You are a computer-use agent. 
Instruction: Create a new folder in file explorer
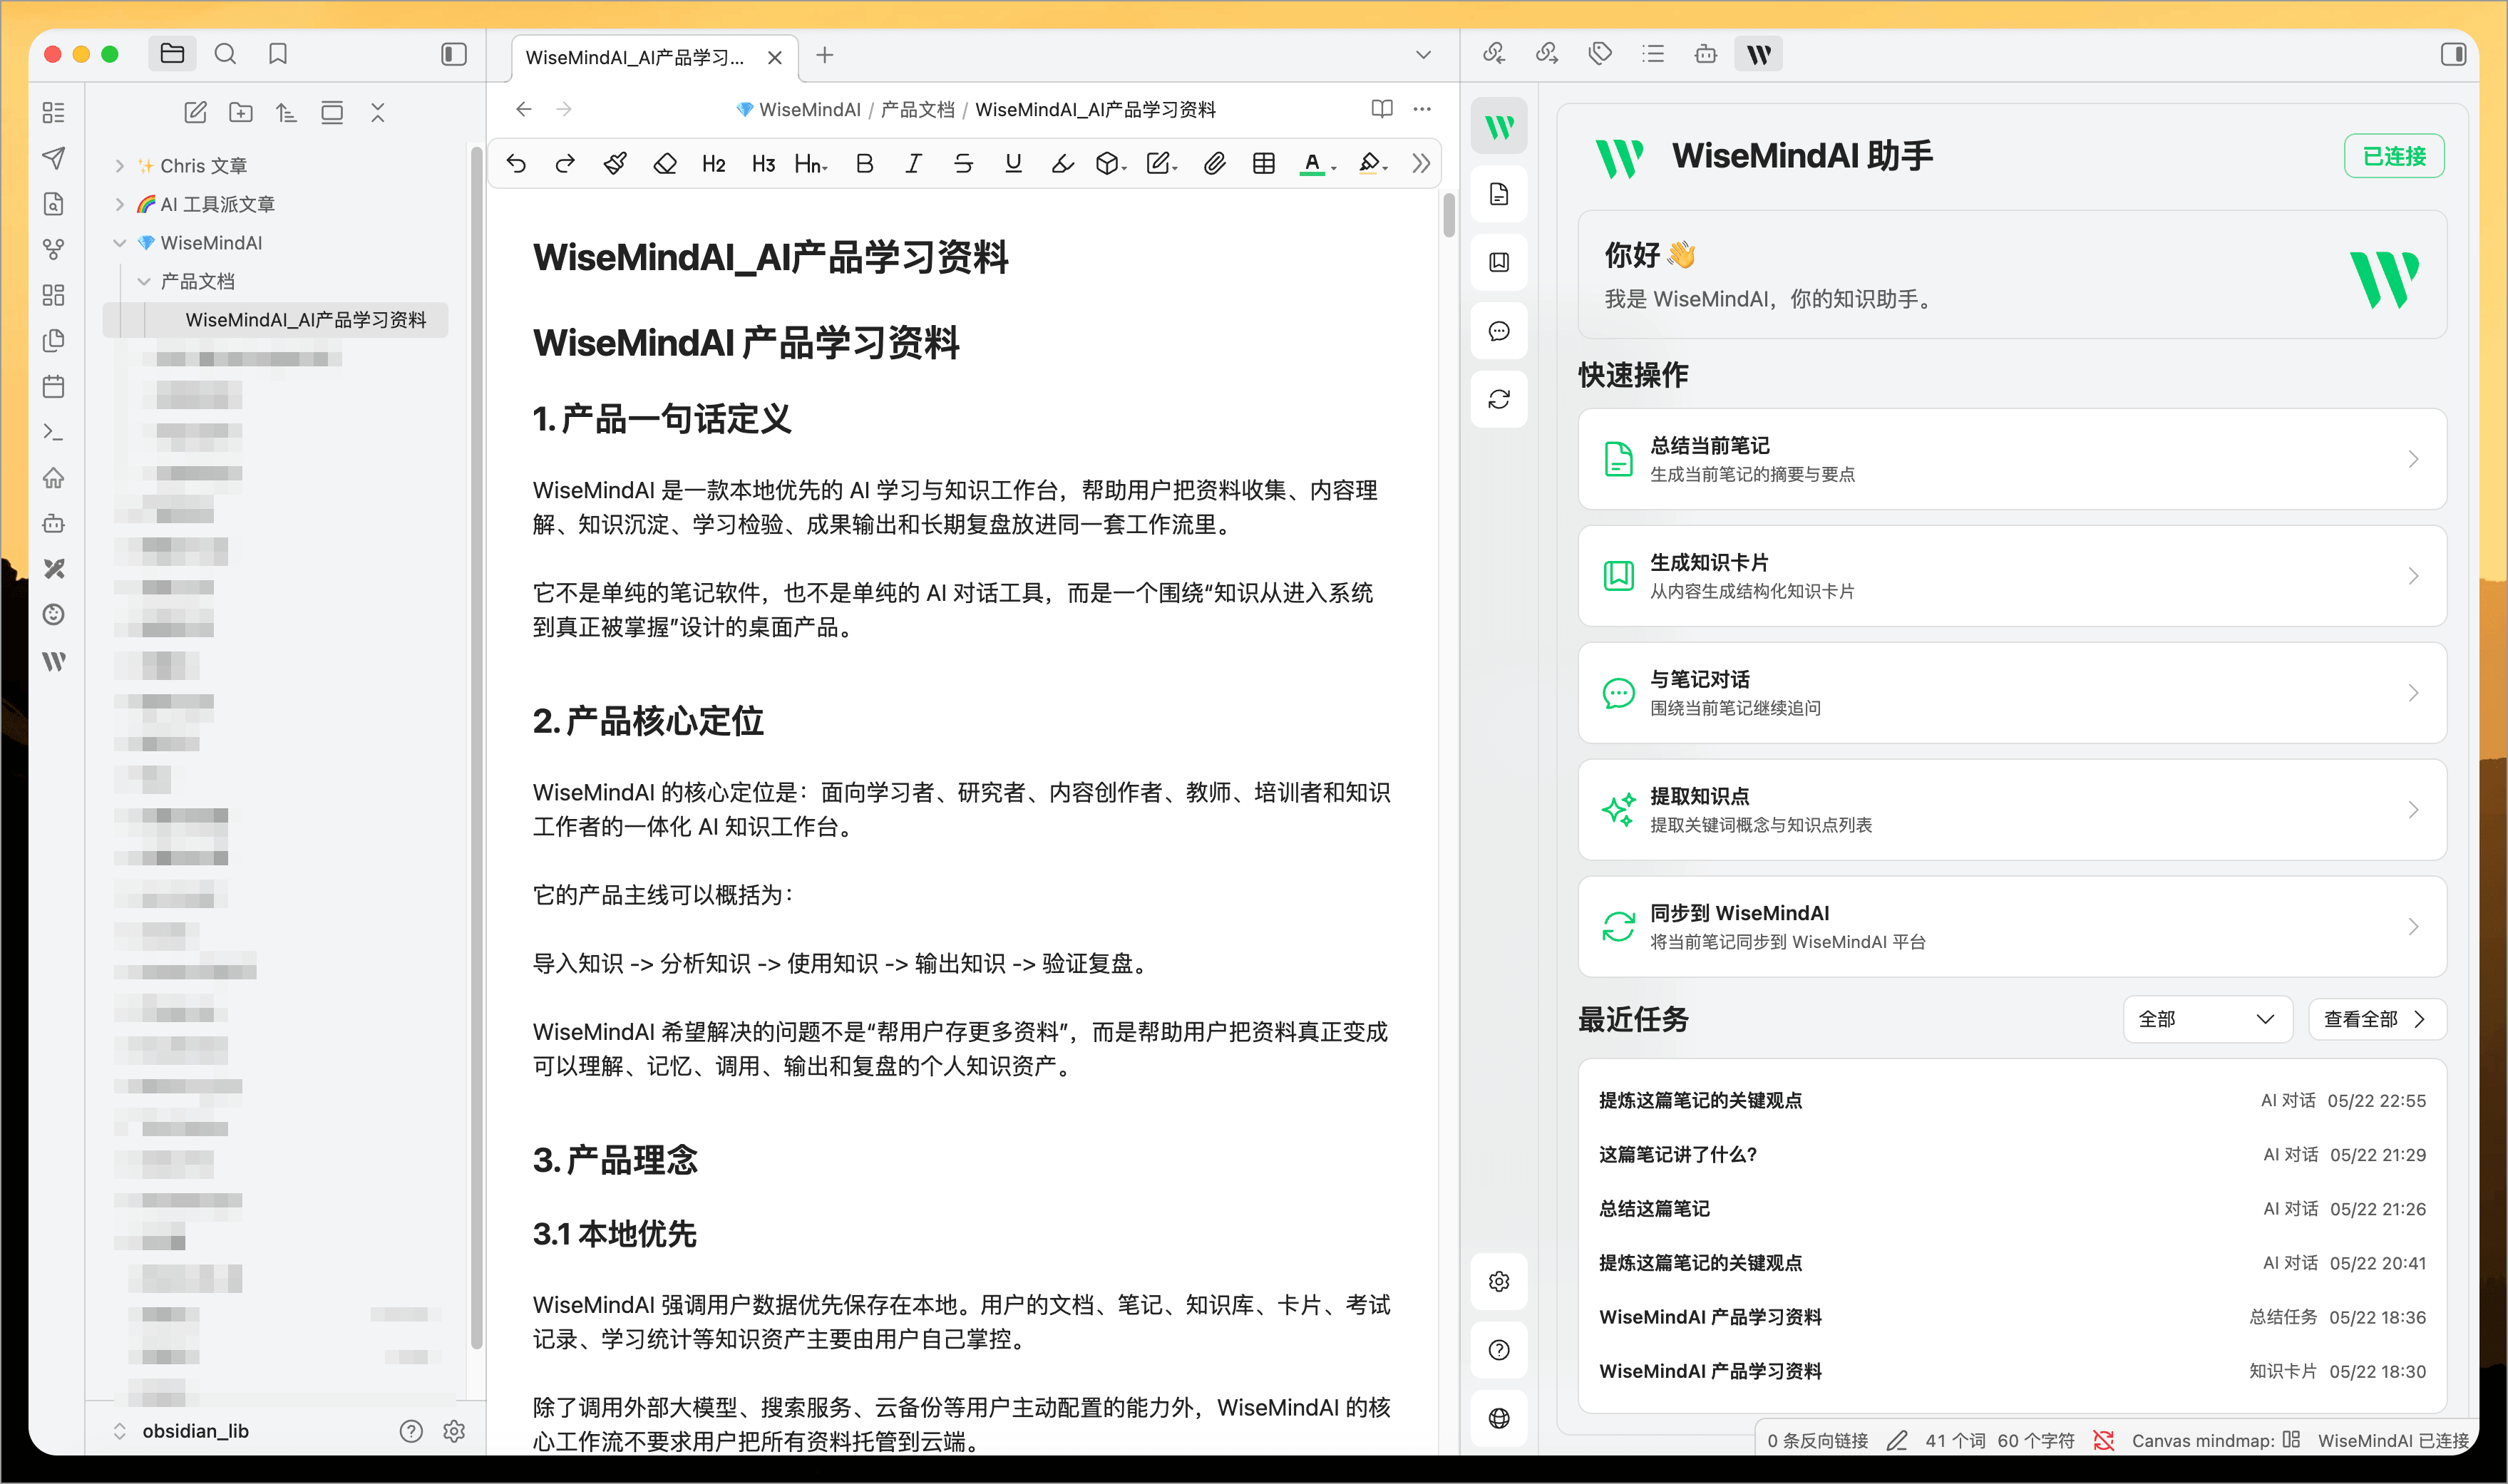pyautogui.click(x=241, y=112)
